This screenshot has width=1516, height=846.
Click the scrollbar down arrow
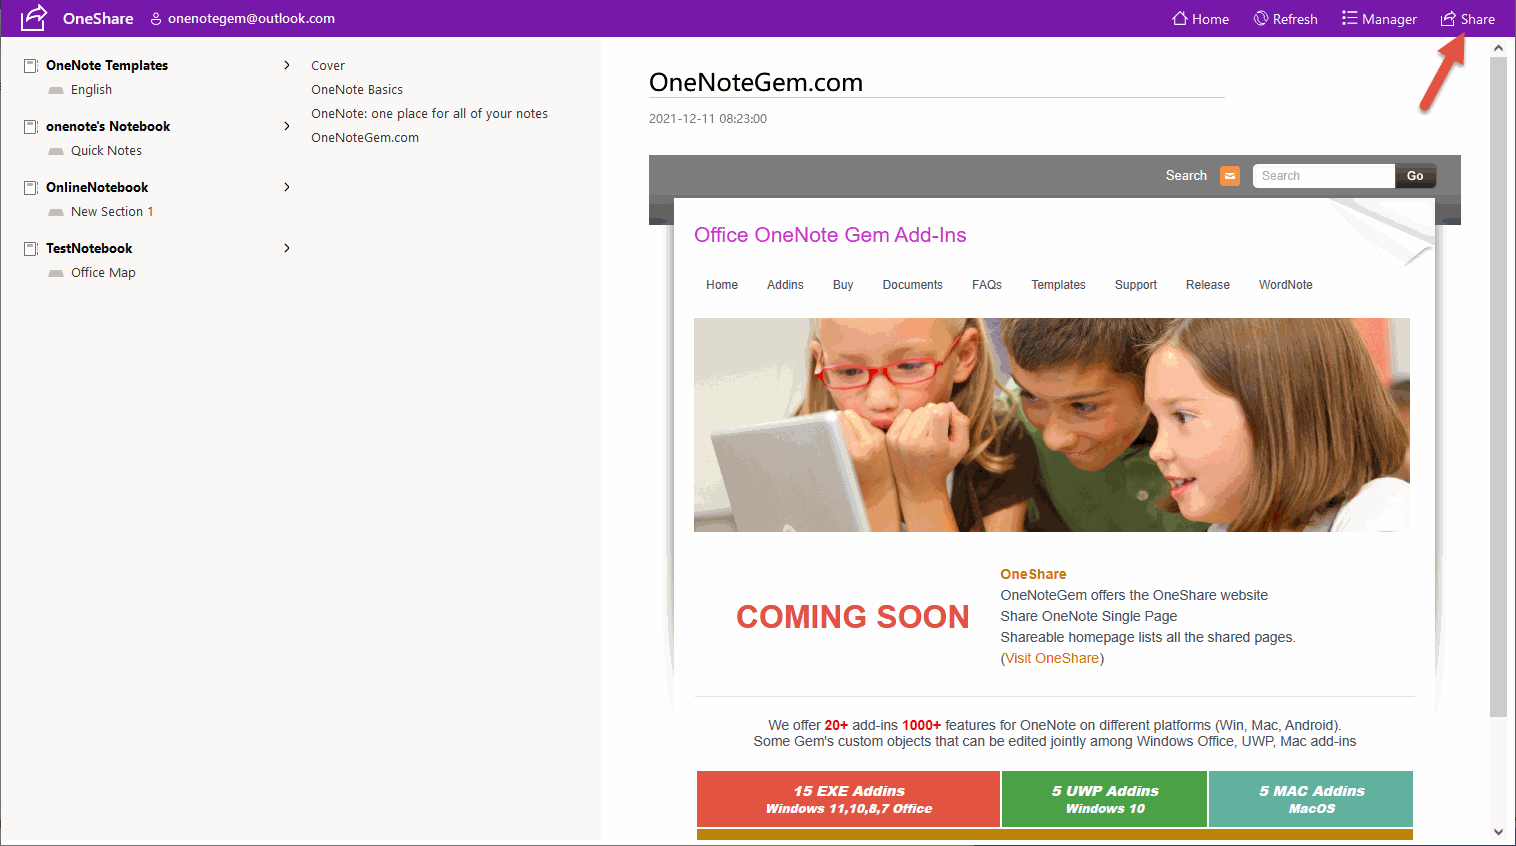pyautogui.click(x=1498, y=832)
